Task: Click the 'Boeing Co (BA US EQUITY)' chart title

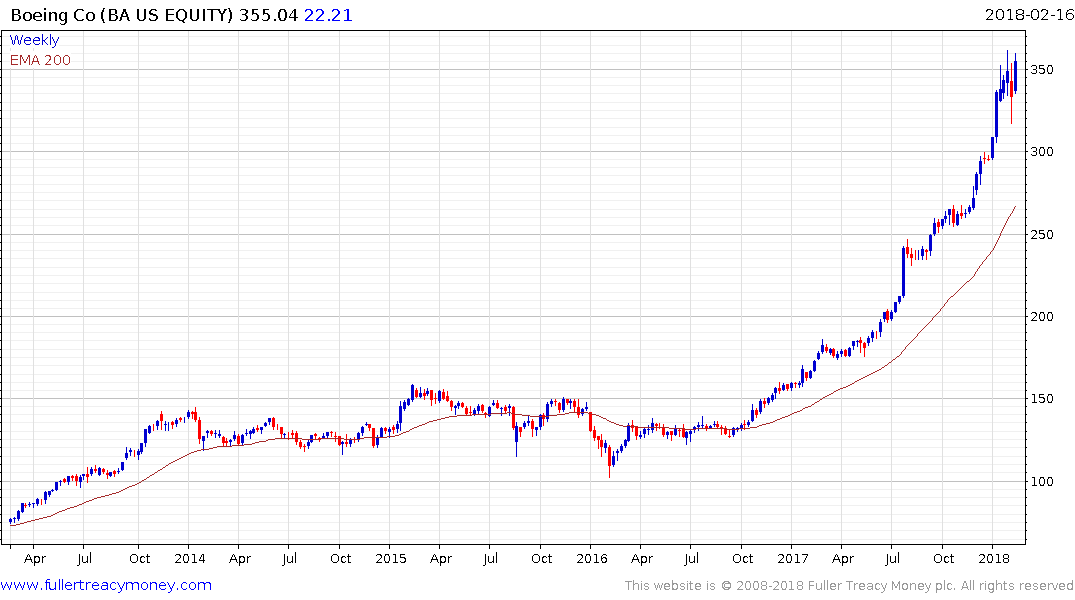Action: (x=123, y=15)
